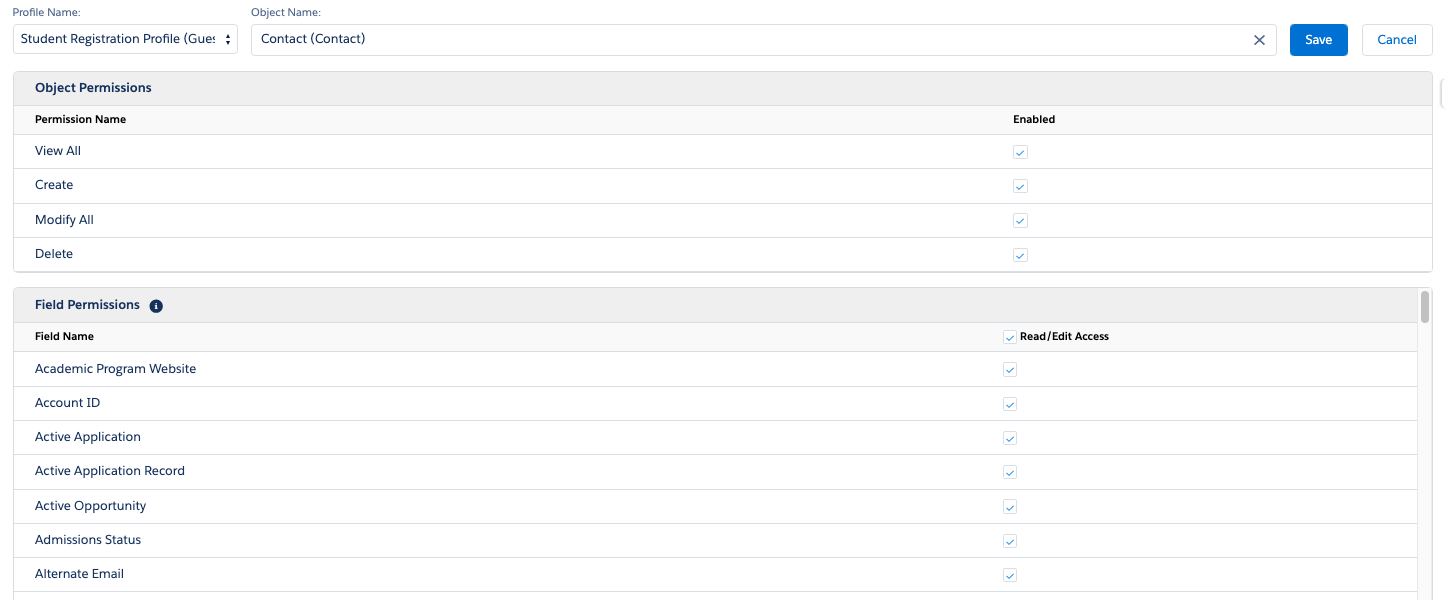This screenshot has width=1445, height=600.
Task: Toggle the View All permission checkbox
Action: pyautogui.click(x=1020, y=152)
